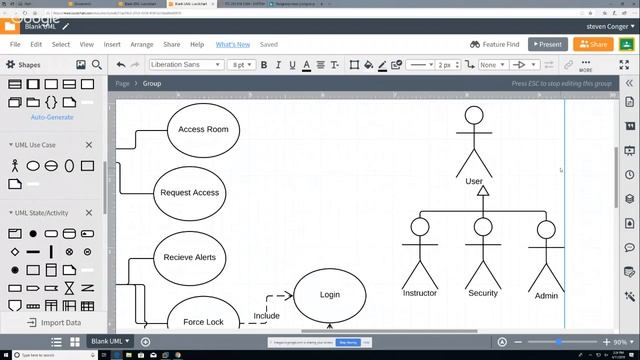The image size is (640, 360).
Task: Open the fill color bucket
Action: (369, 65)
